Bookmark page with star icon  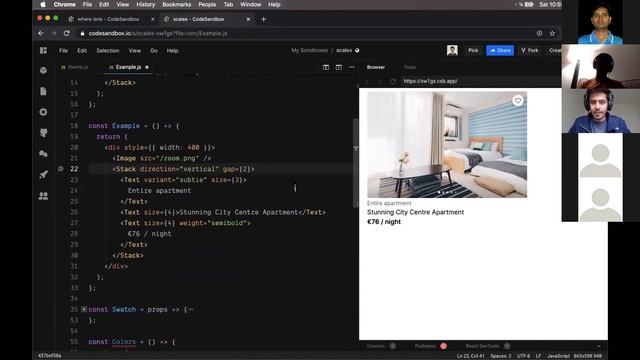click(x=552, y=33)
